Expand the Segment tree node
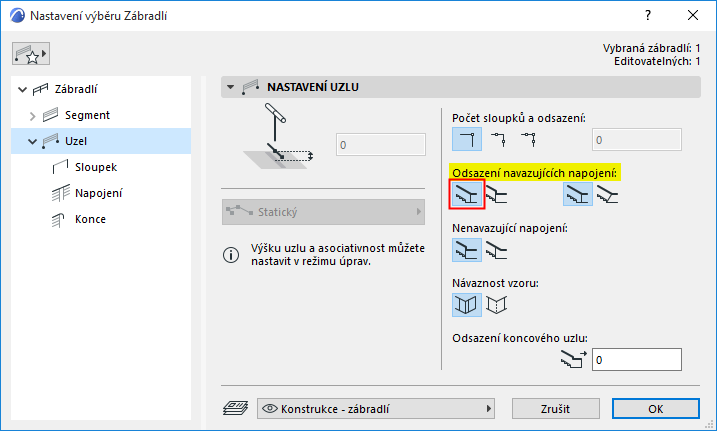Image resolution: width=717 pixels, height=431 pixels. 32,115
